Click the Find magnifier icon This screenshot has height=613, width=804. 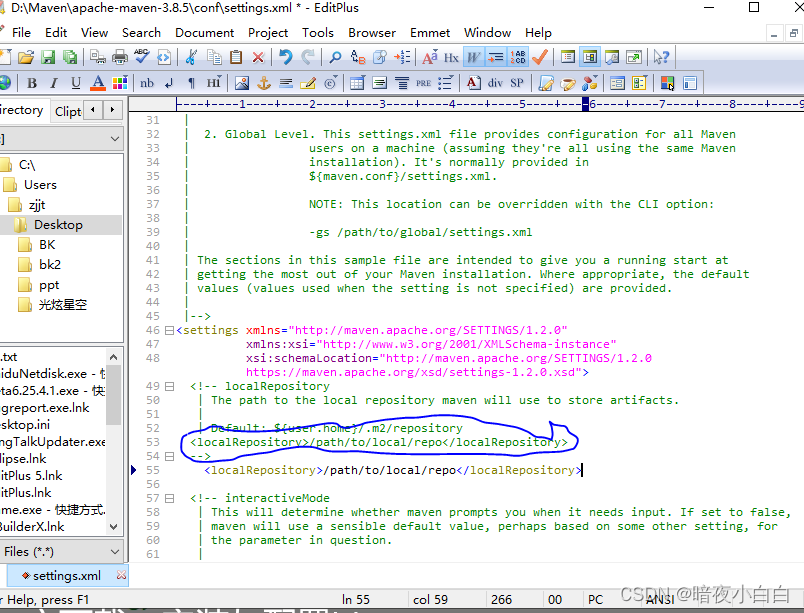point(335,57)
